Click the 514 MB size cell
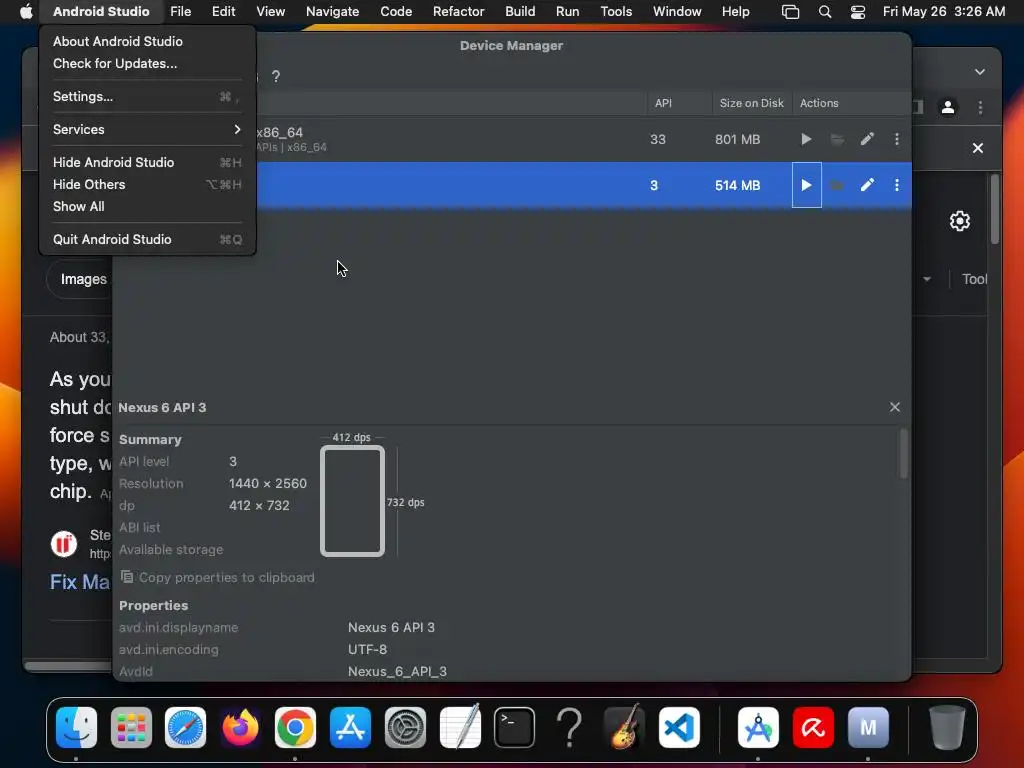 tap(737, 185)
